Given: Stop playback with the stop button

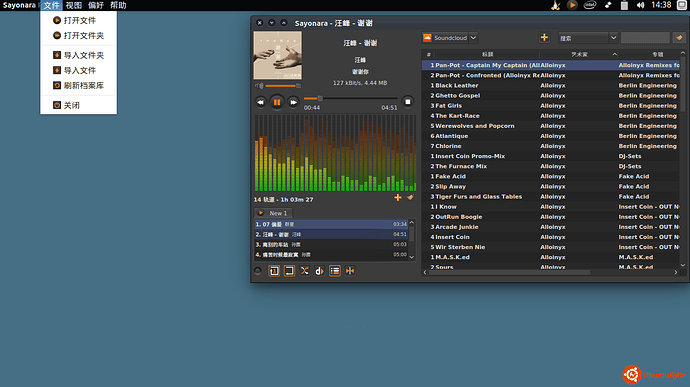Looking at the screenshot, I should pos(407,102).
